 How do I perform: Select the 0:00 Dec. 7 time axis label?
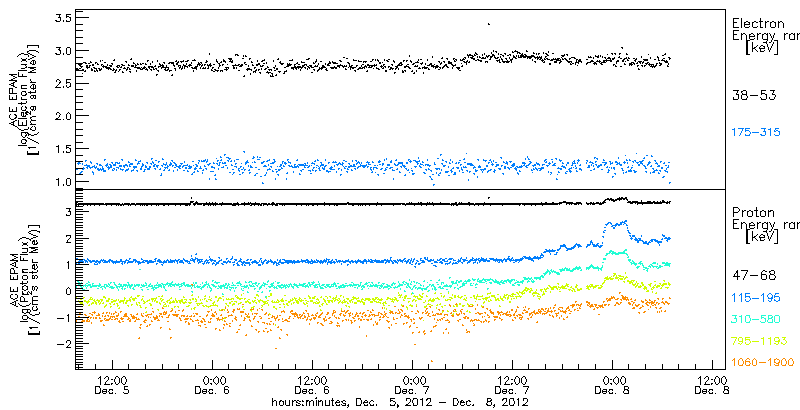(x=413, y=385)
